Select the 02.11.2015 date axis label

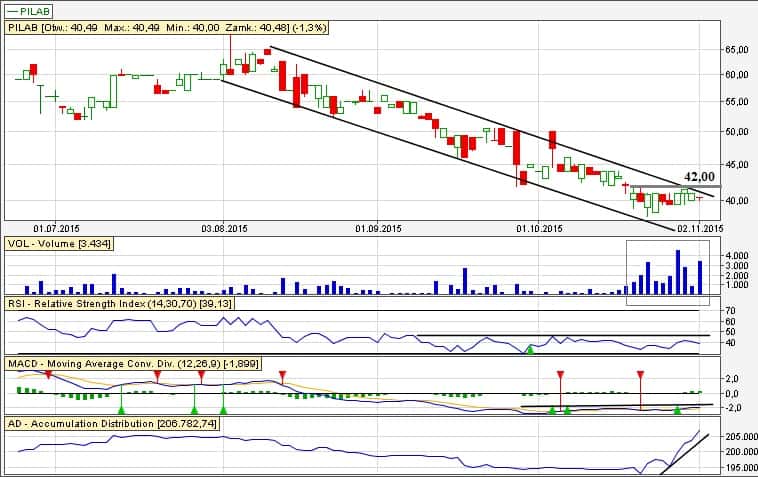(699, 227)
